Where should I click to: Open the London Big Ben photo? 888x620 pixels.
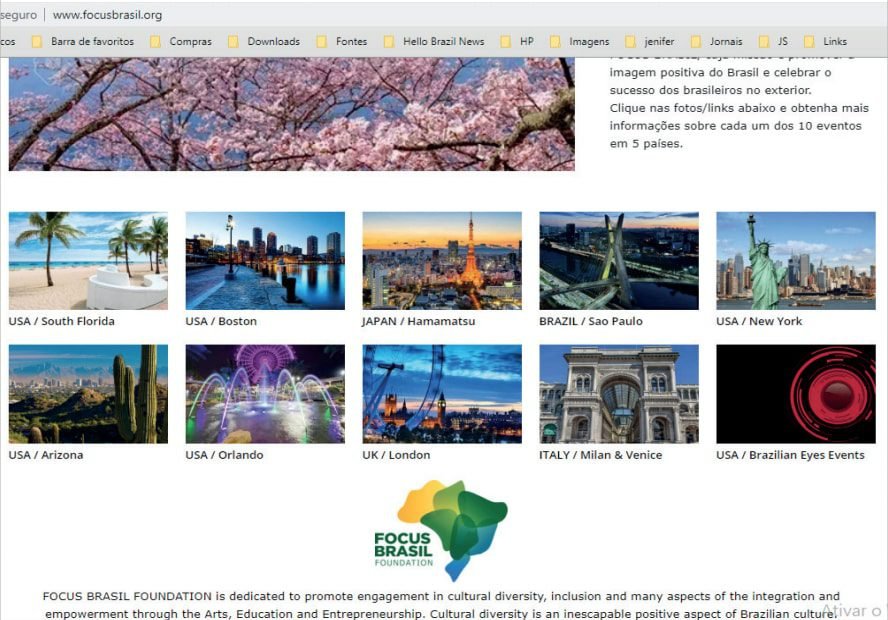pos(442,394)
